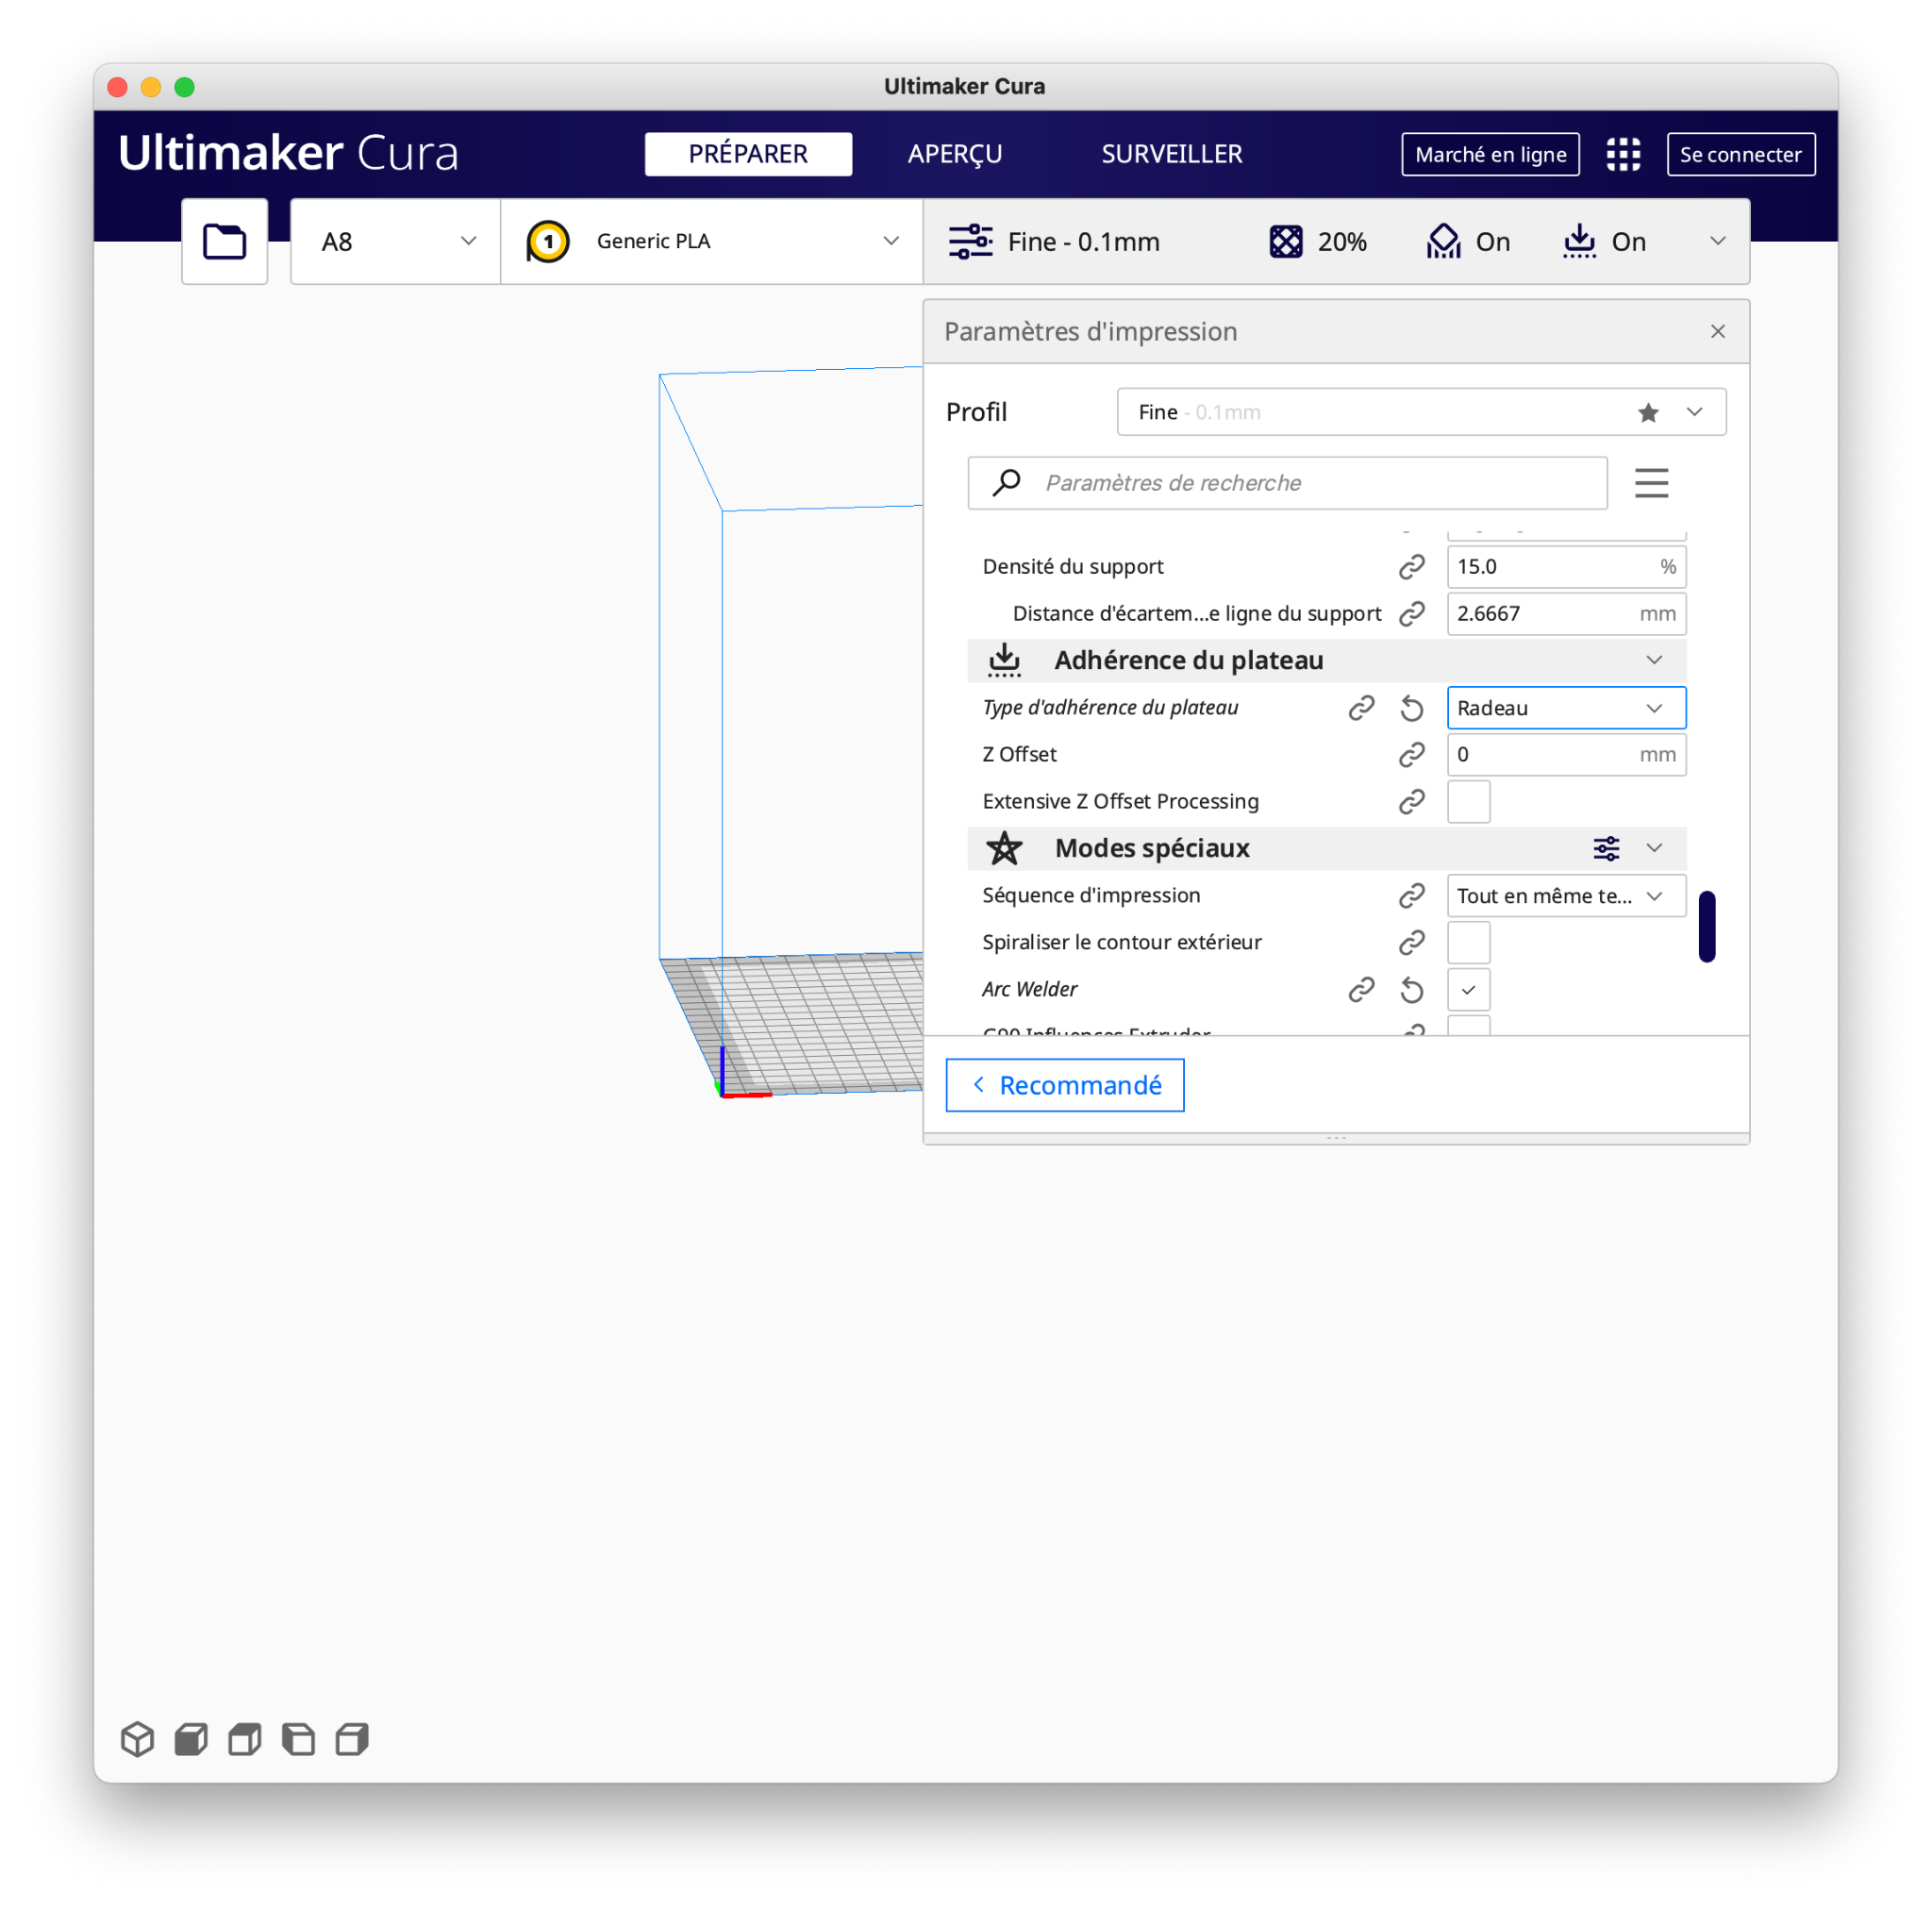The width and height of the screenshot is (1932, 1907).
Task: Reset Type d'adhérence du plateau setting
Action: tap(1411, 708)
